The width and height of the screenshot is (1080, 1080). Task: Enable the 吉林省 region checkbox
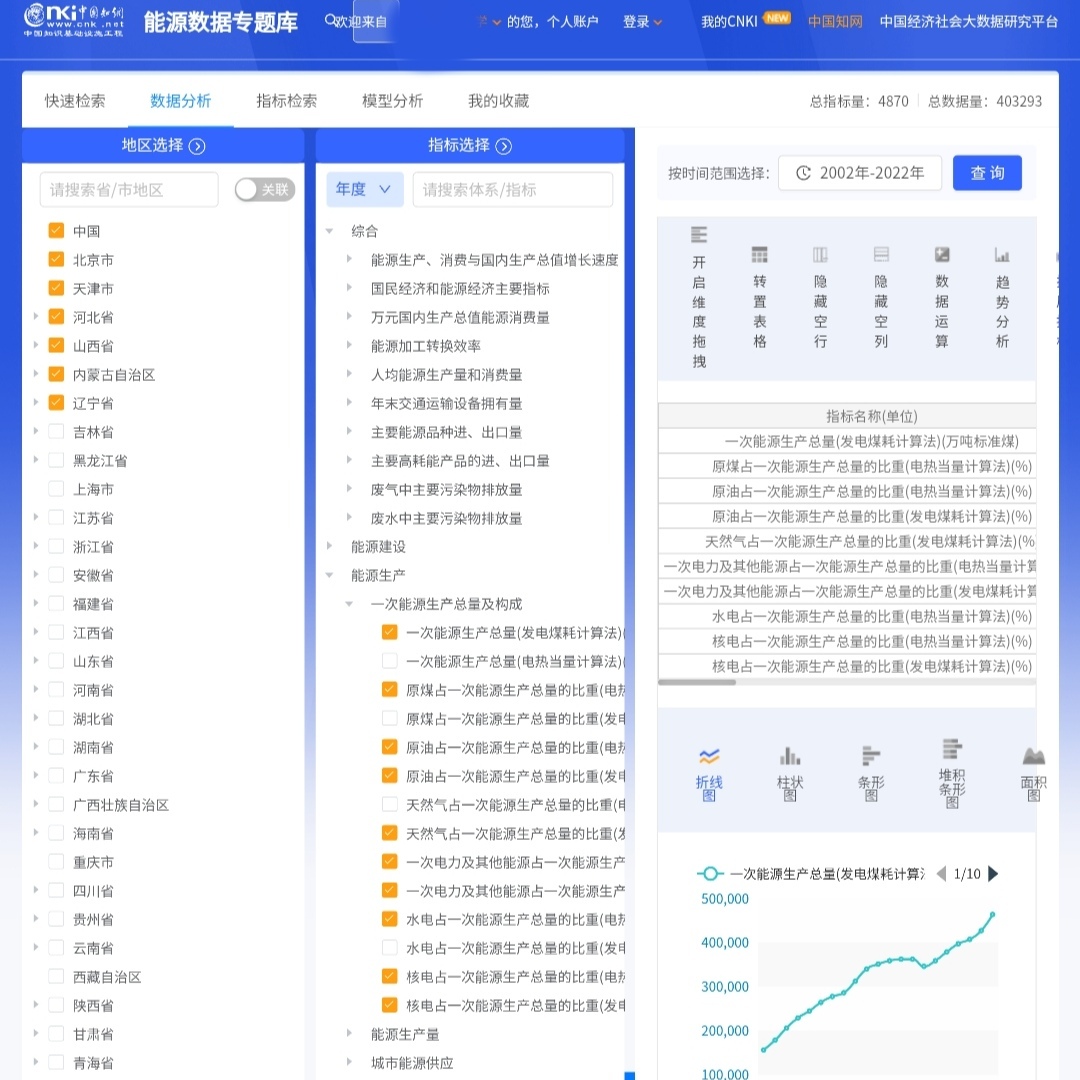click(57, 431)
